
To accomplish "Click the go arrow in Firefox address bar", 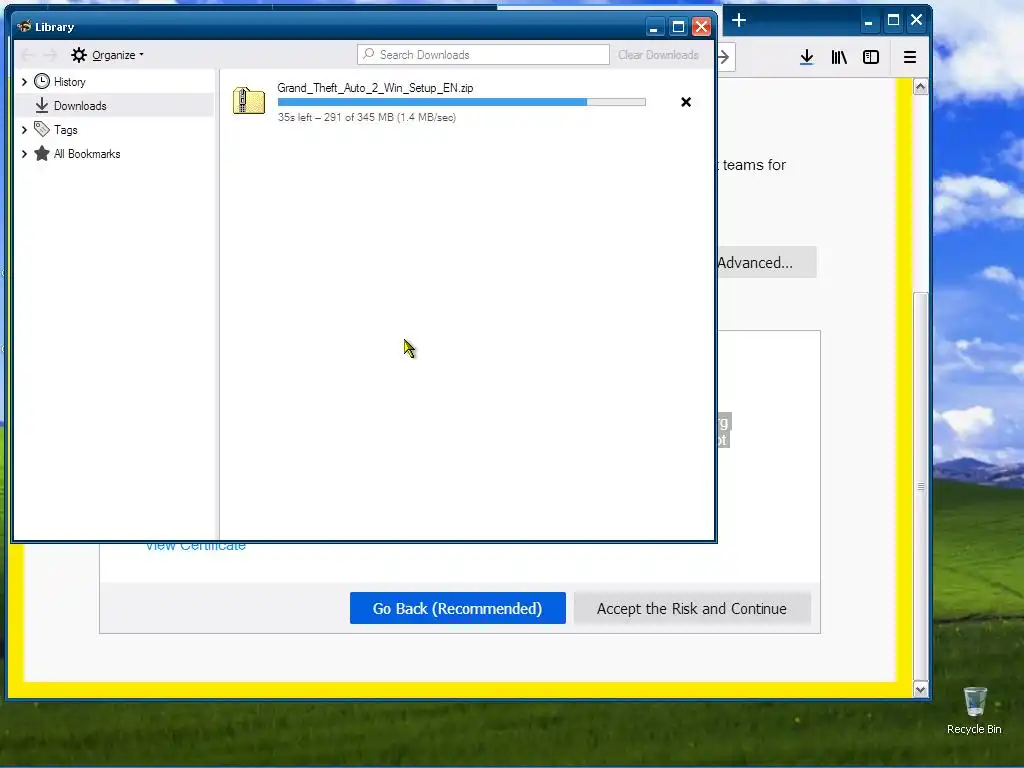I will [724, 57].
